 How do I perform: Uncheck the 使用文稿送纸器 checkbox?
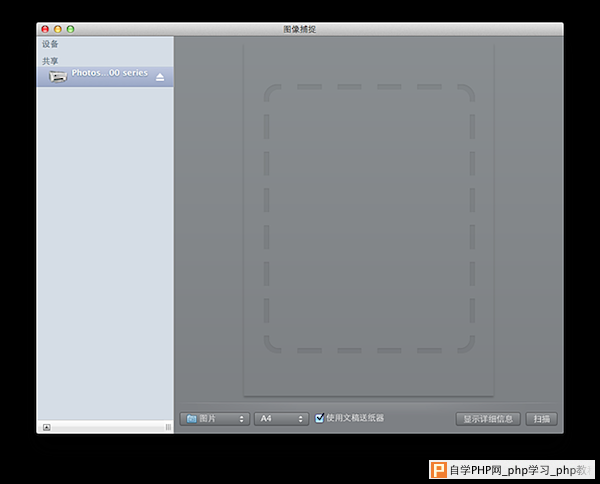coord(320,418)
